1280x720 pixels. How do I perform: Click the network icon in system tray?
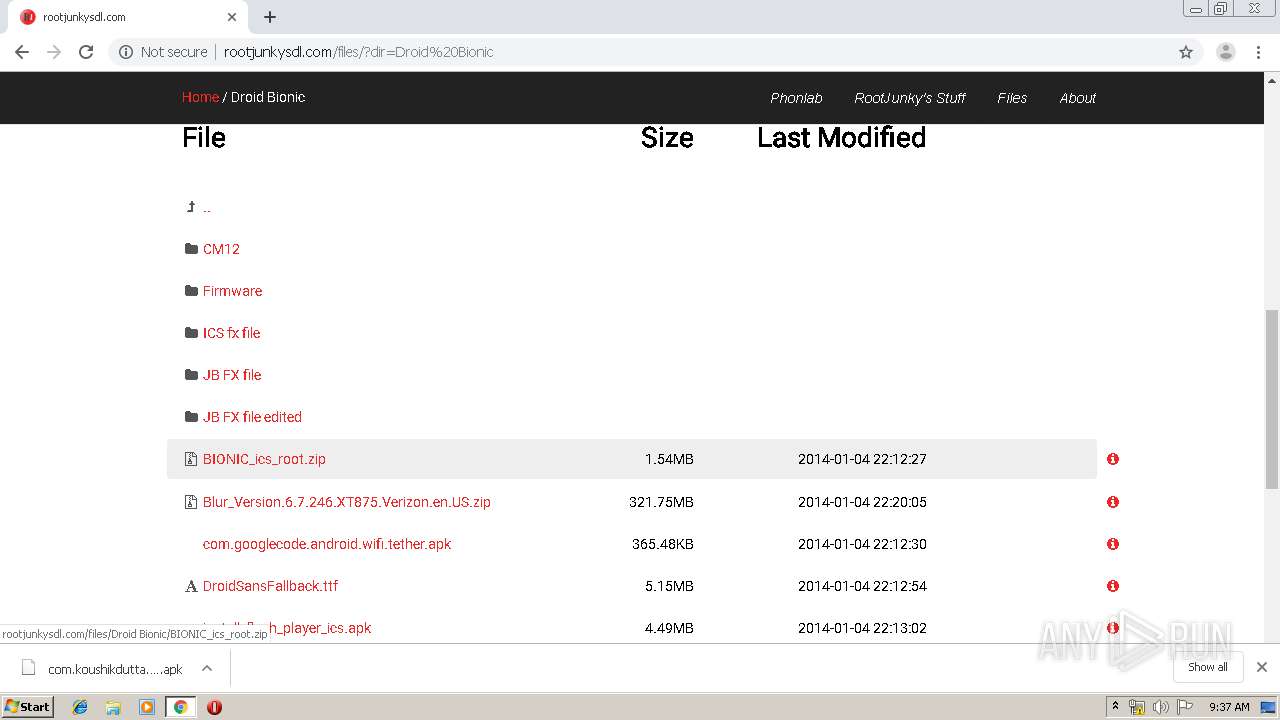pos(1137,707)
